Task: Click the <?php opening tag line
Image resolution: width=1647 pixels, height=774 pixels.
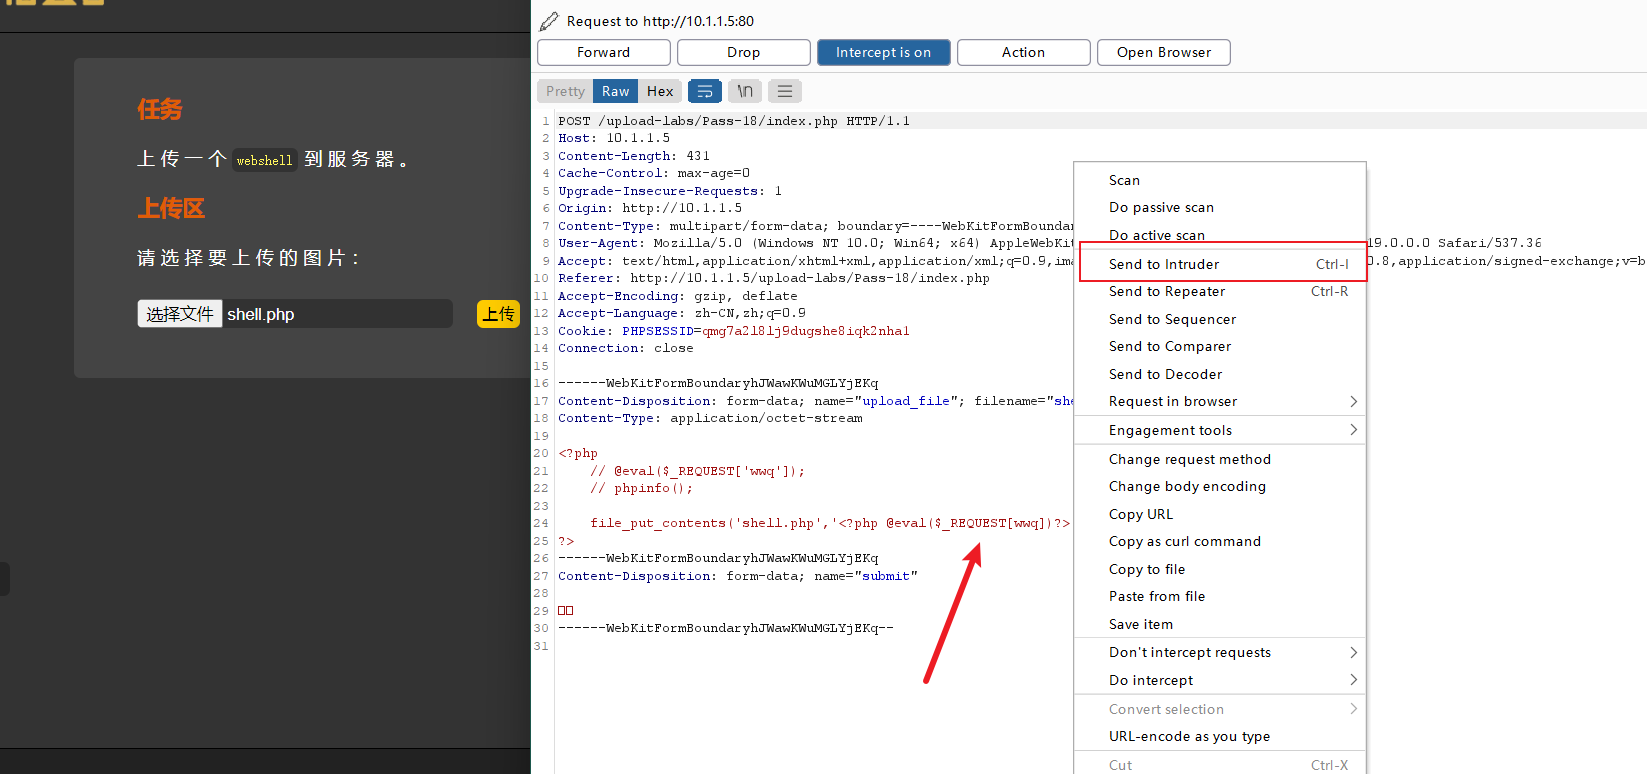Action: click(x=578, y=453)
